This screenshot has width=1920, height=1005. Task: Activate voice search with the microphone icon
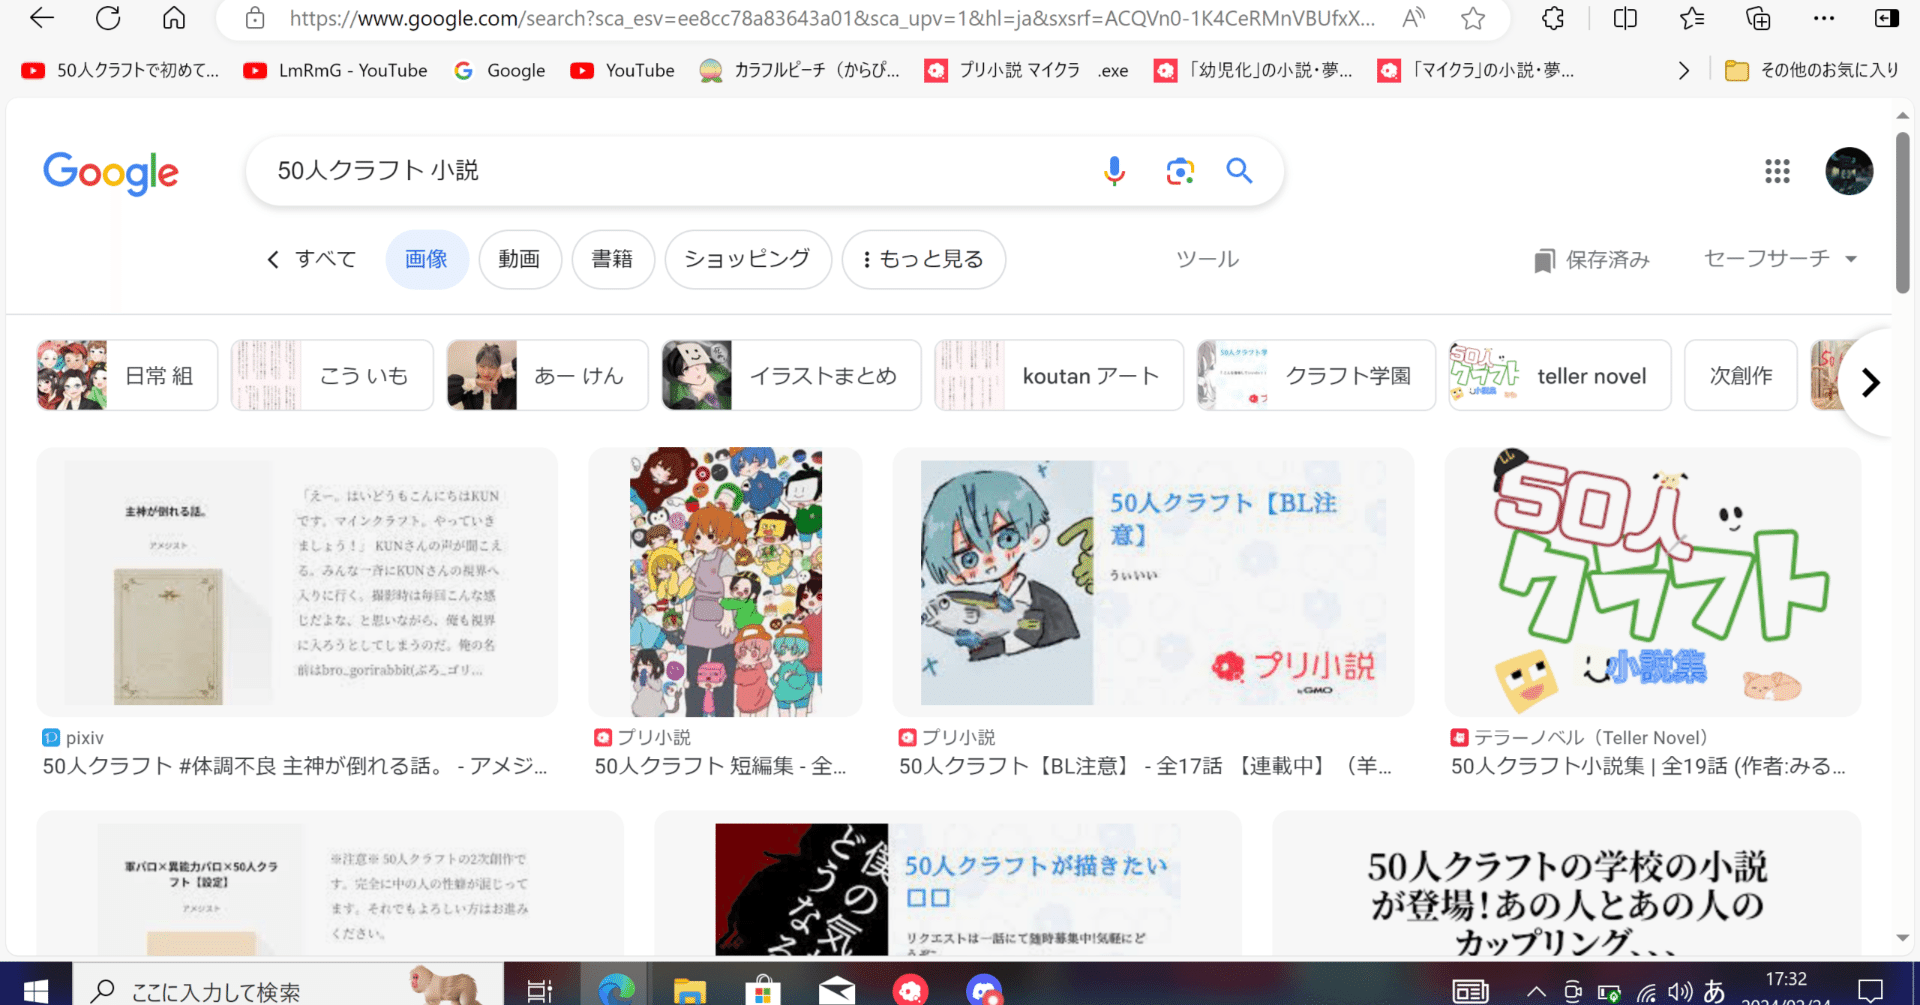[x=1113, y=170]
